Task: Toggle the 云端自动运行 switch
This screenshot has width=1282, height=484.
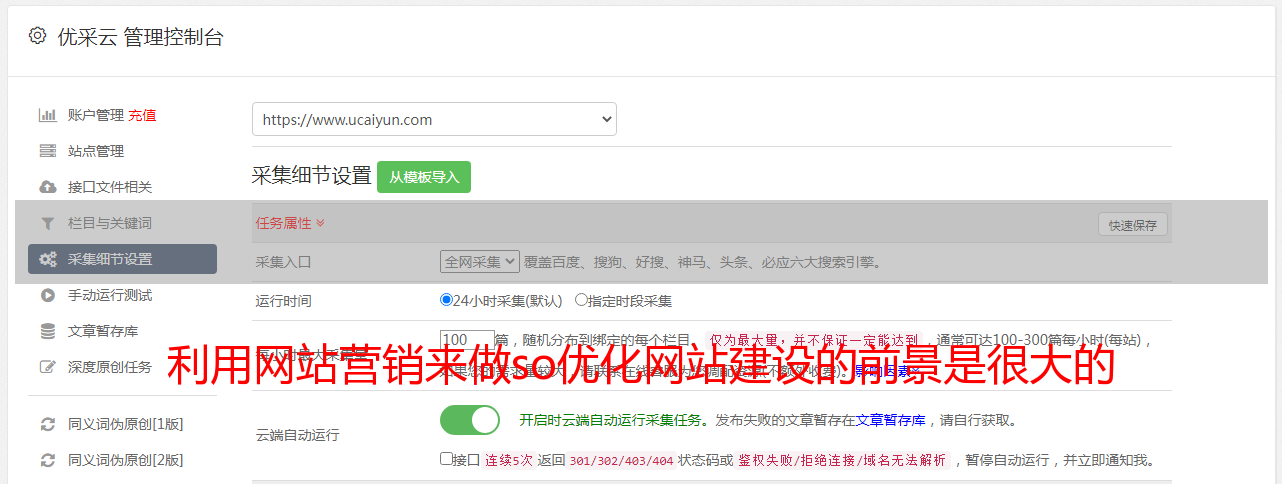Action: point(470,420)
